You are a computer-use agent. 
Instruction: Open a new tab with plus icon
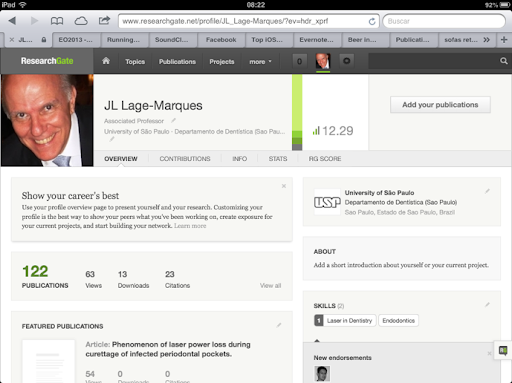(x=504, y=40)
